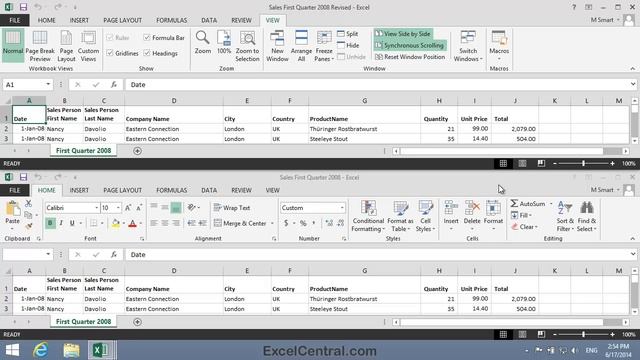
Task: Apply Italic formatting
Action: point(61,223)
